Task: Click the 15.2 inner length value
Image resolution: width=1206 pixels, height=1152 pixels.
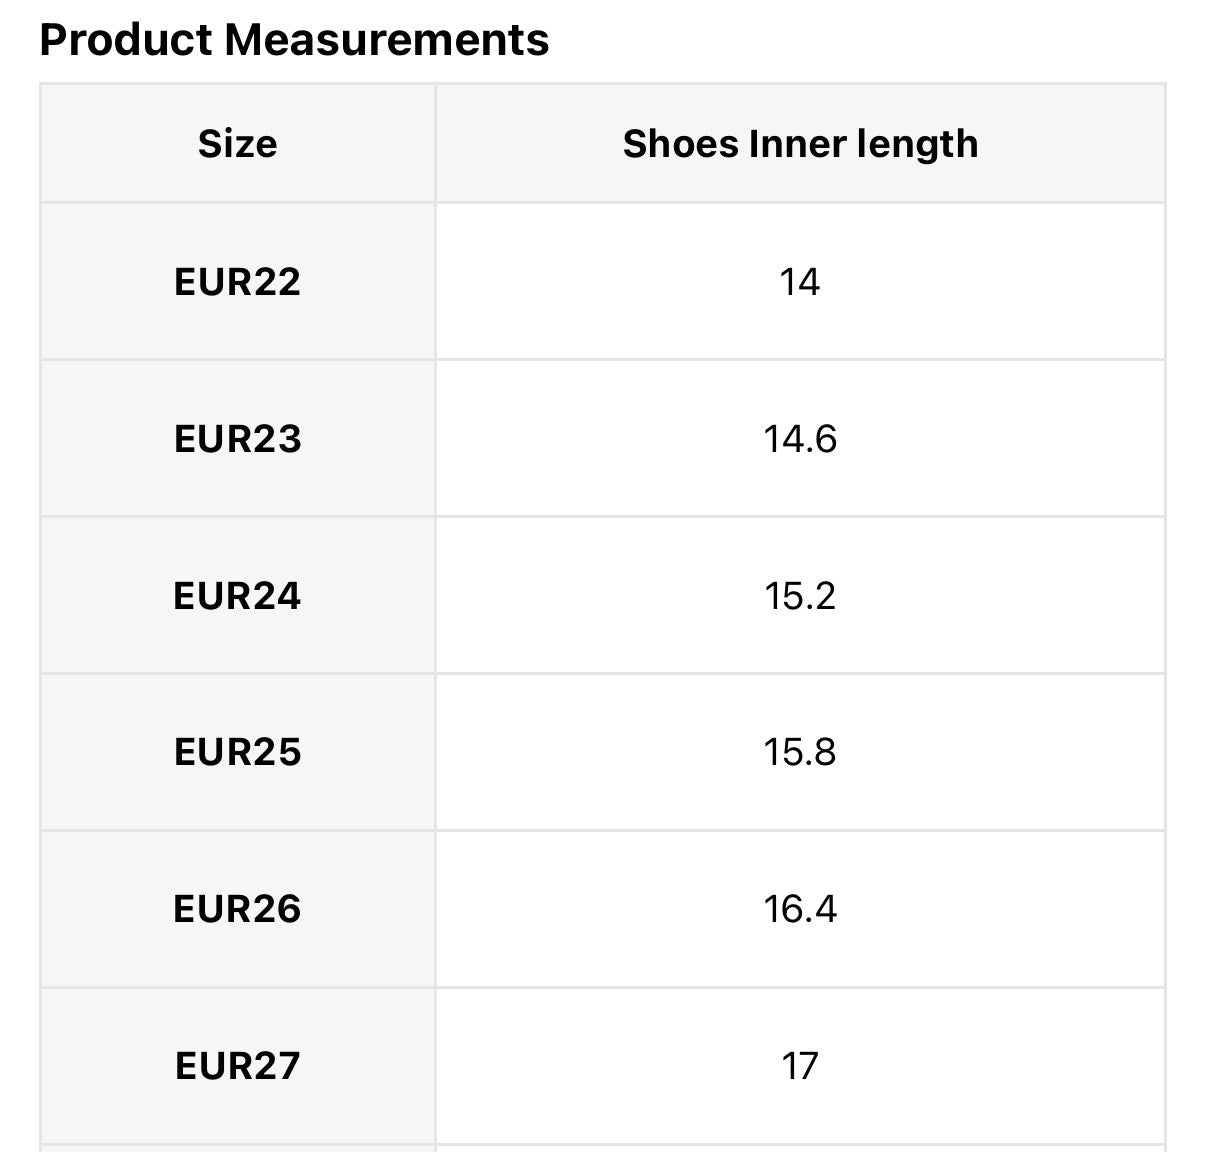Action: (x=800, y=596)
